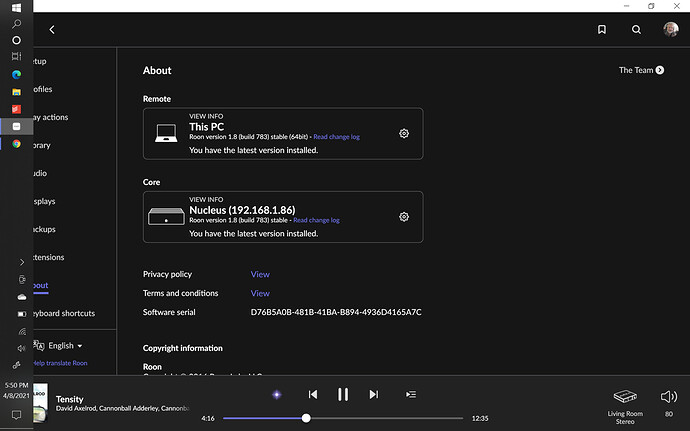
Task: Open settings gear for This PC
Action: pos(404,133)
